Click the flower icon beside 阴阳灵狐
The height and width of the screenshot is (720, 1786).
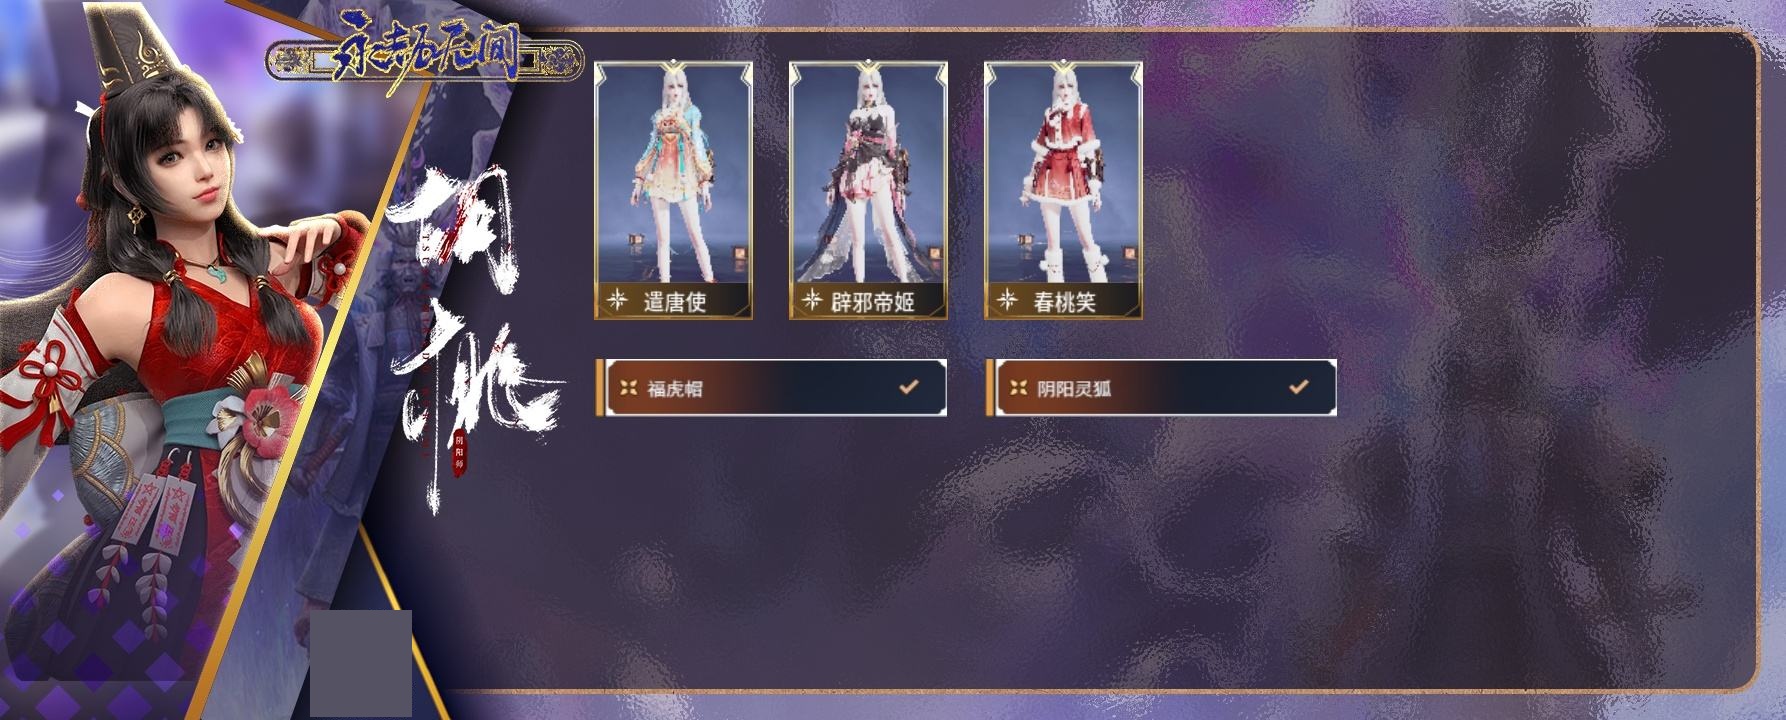1018,388
